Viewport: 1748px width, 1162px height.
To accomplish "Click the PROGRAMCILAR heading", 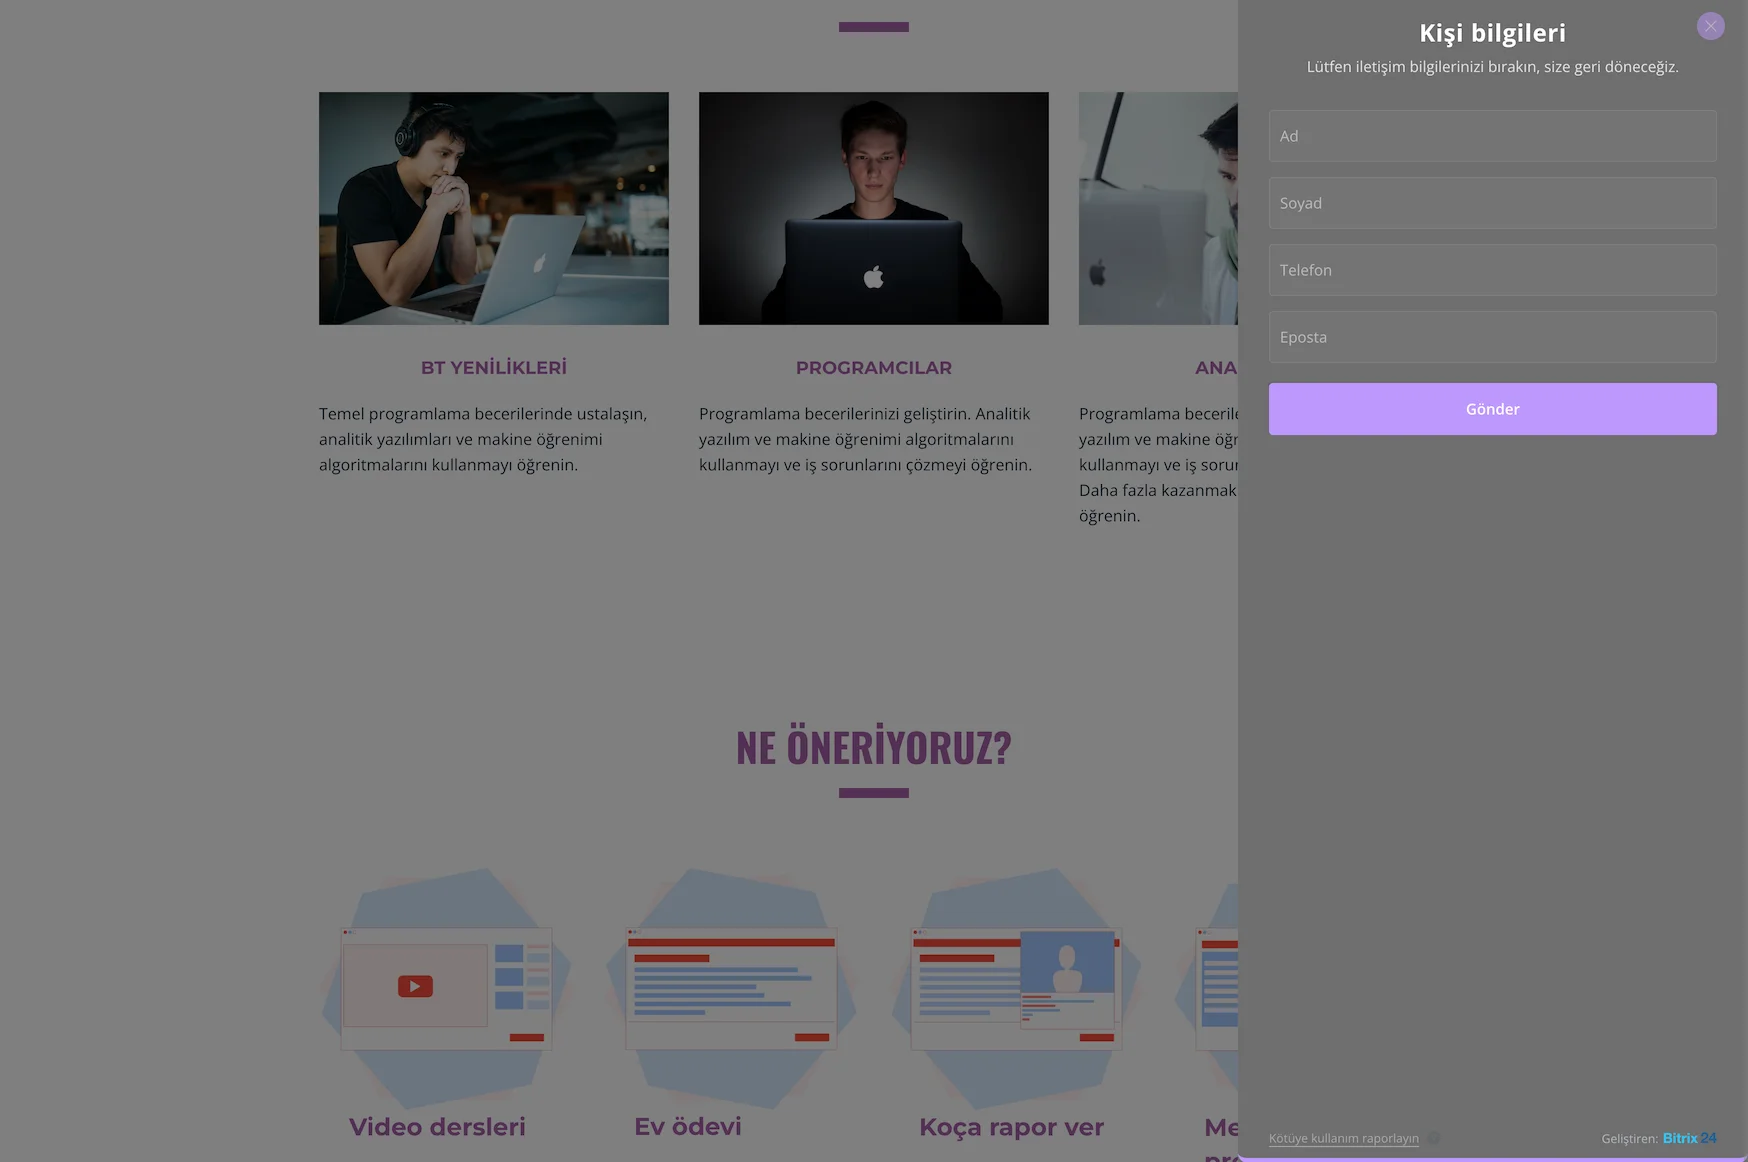I will (x=874, y=367).
